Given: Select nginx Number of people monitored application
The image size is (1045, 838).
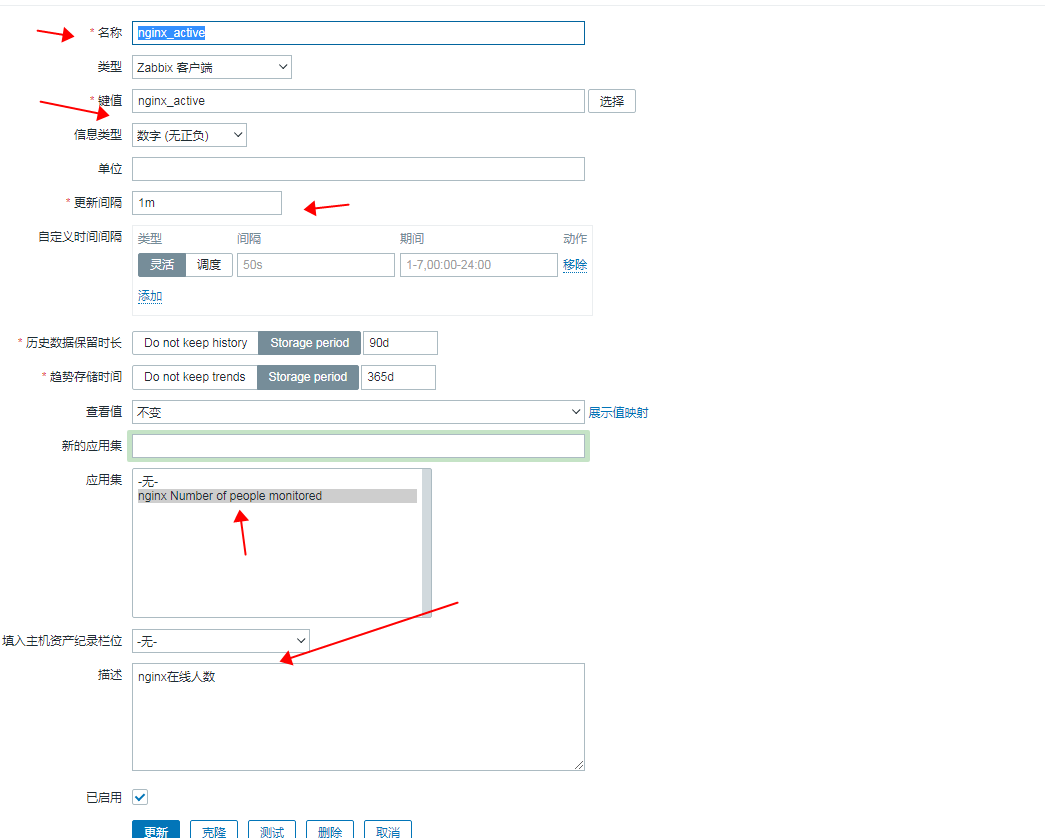Looking at the screenshot, I should 230,496.
